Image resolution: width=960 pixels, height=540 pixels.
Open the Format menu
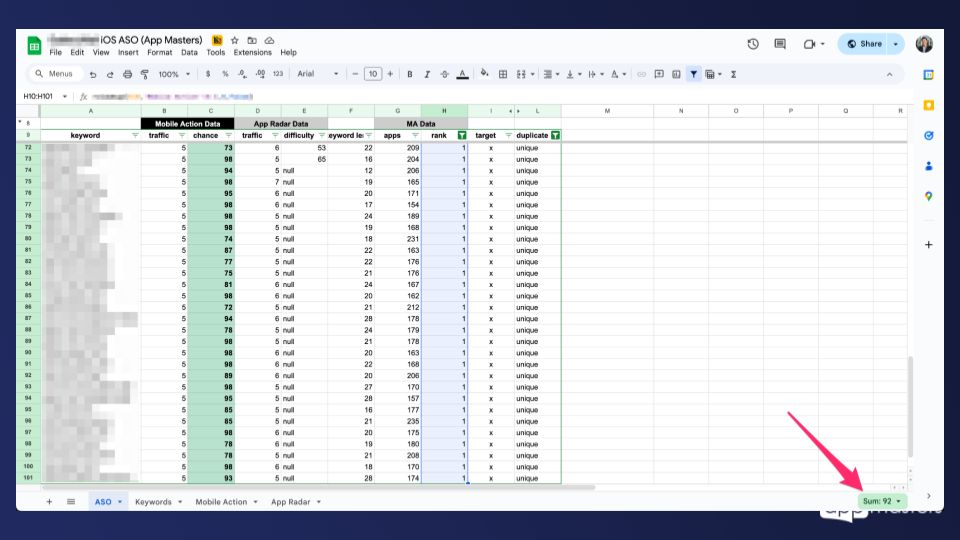click(x=160, y=53)
